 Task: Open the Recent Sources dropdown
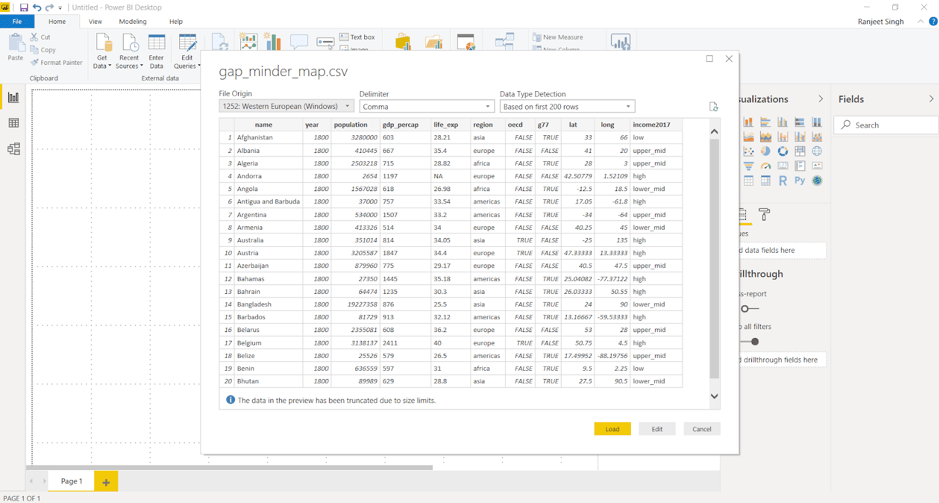(x=129, y=51)
